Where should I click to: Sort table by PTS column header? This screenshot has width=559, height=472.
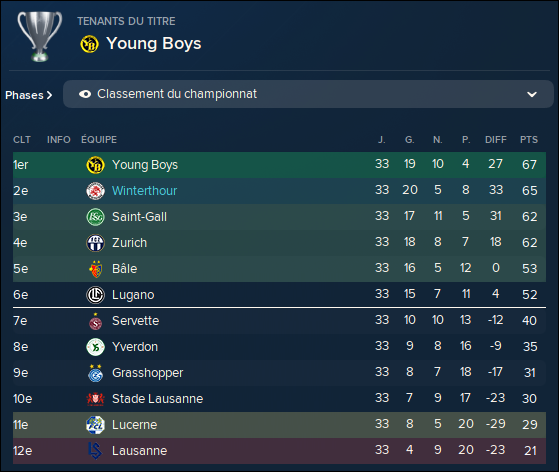(x=529, y=140)
